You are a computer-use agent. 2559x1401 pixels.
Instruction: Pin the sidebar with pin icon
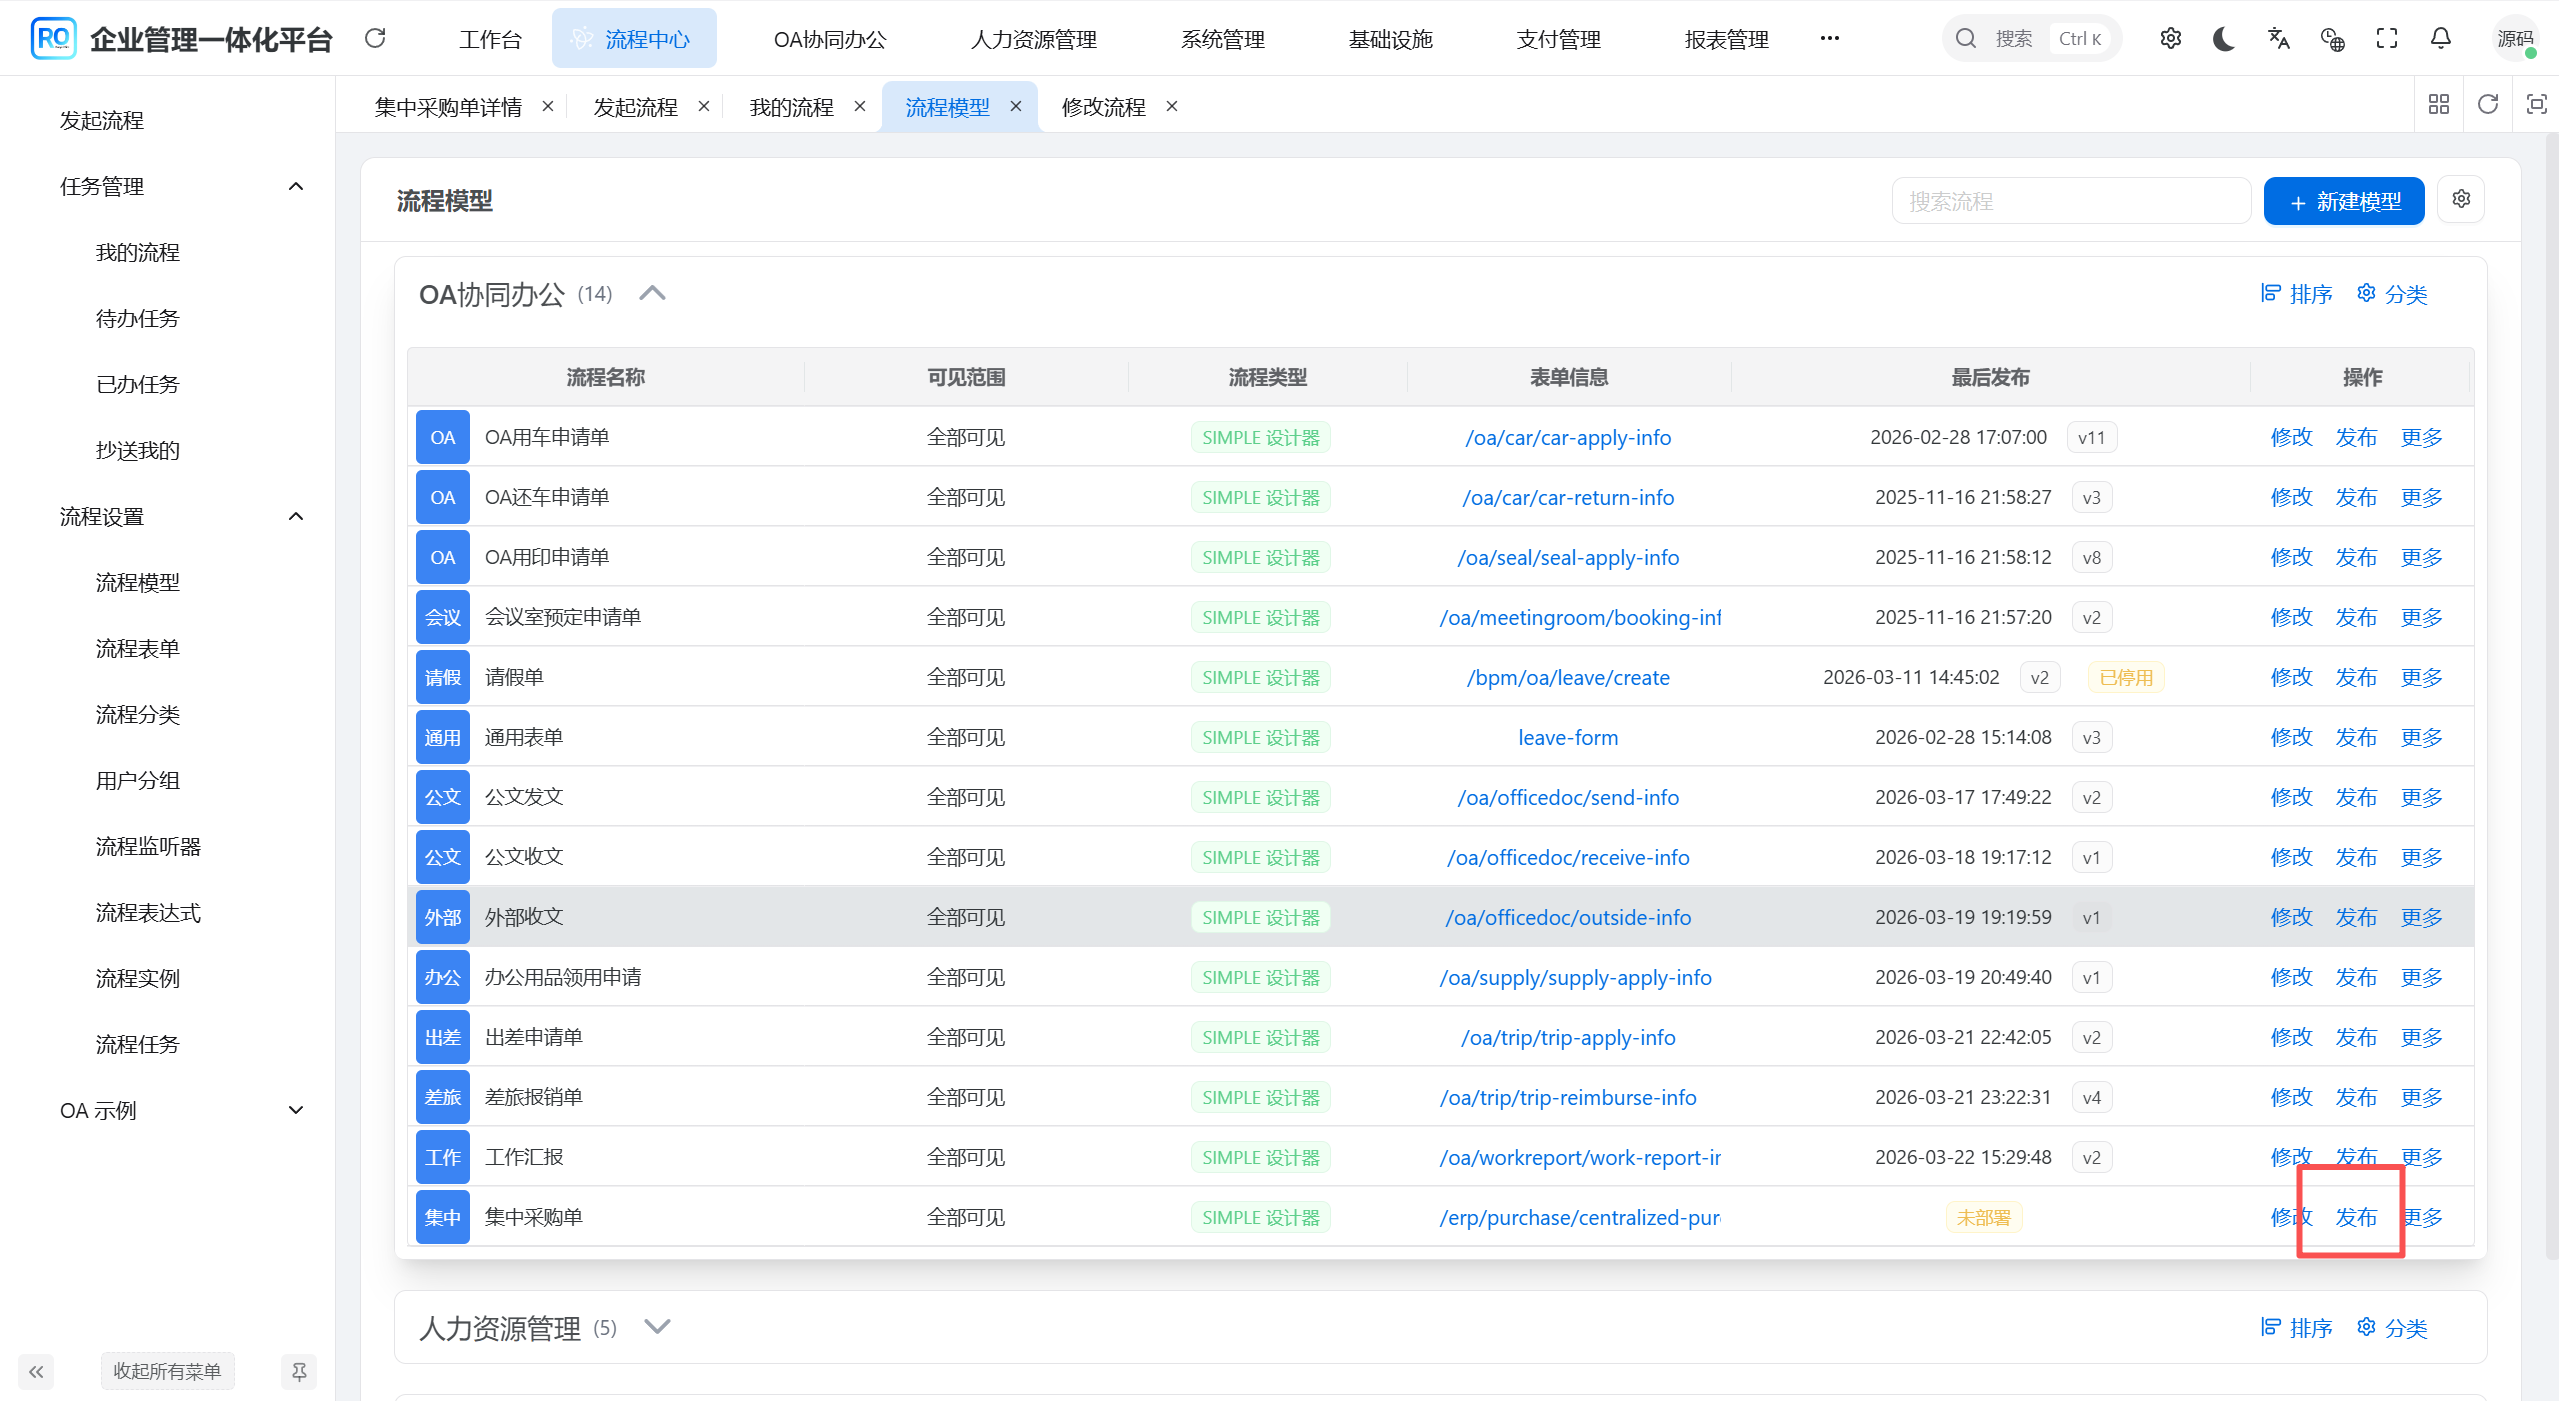coord(299,1371)
